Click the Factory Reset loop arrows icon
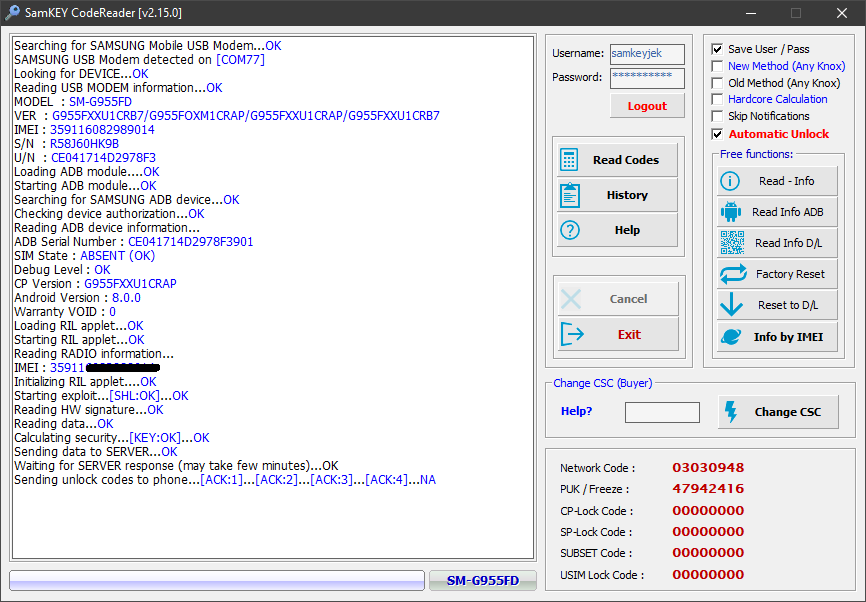The height and width of the screenshot is (602, 866). coord(733,274)
